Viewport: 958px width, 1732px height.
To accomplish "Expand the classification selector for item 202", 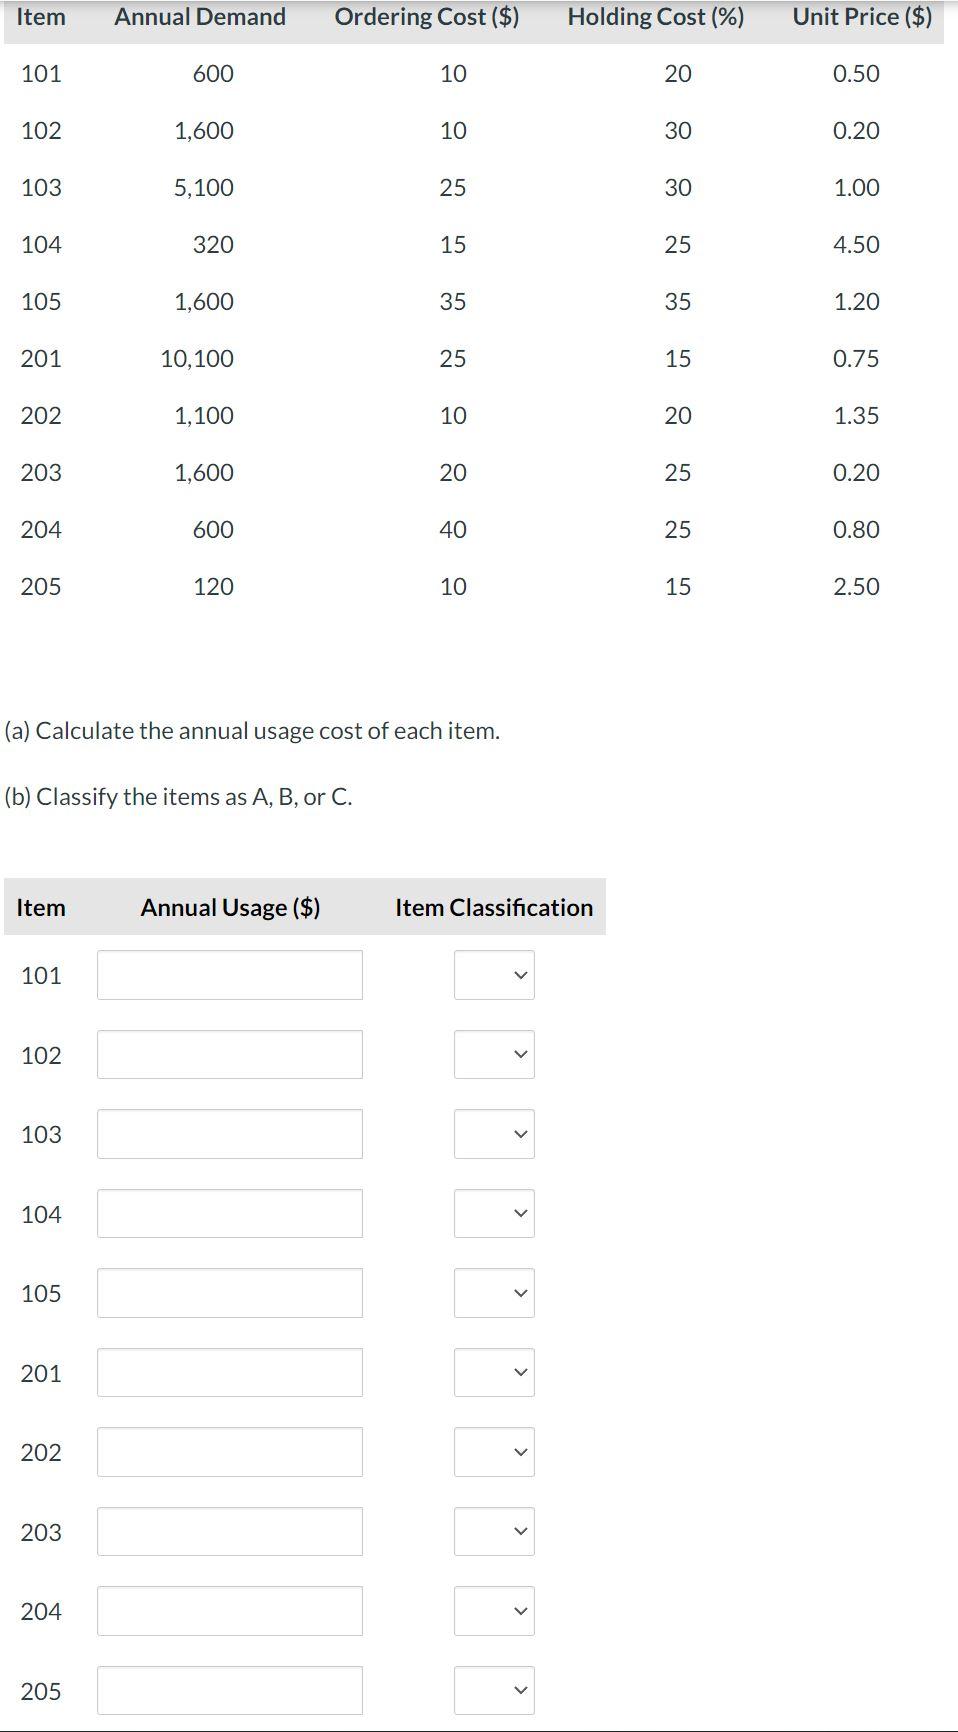I will tap(494, 1452).
